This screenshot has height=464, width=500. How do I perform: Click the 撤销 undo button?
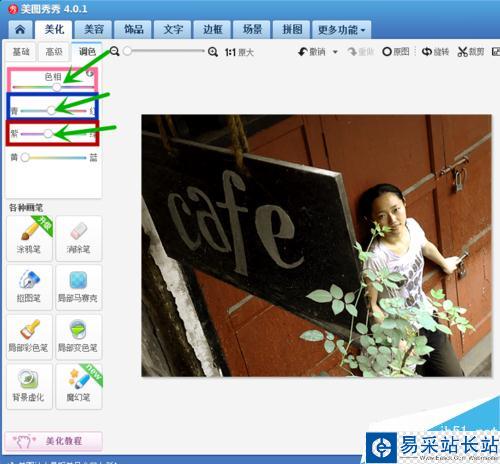(x=312, y=52)
